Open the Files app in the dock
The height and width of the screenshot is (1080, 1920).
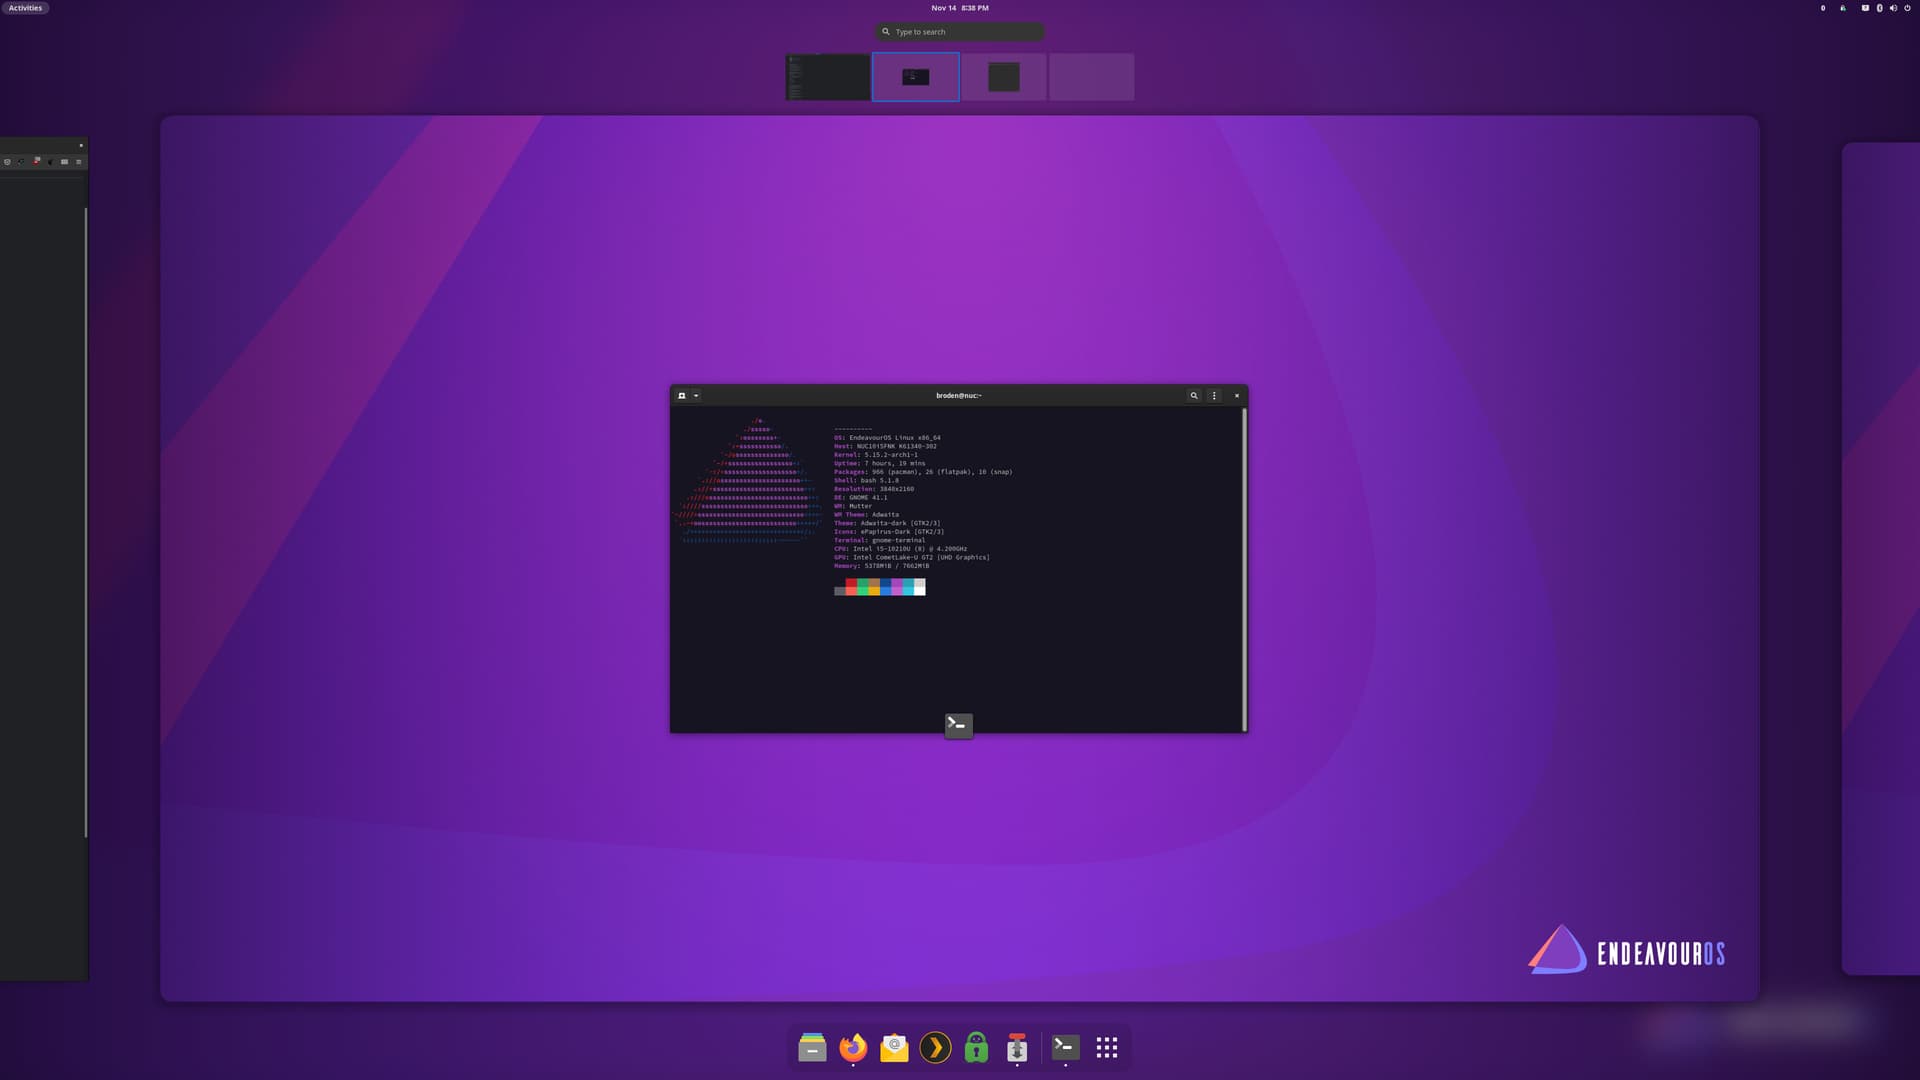812,1047
